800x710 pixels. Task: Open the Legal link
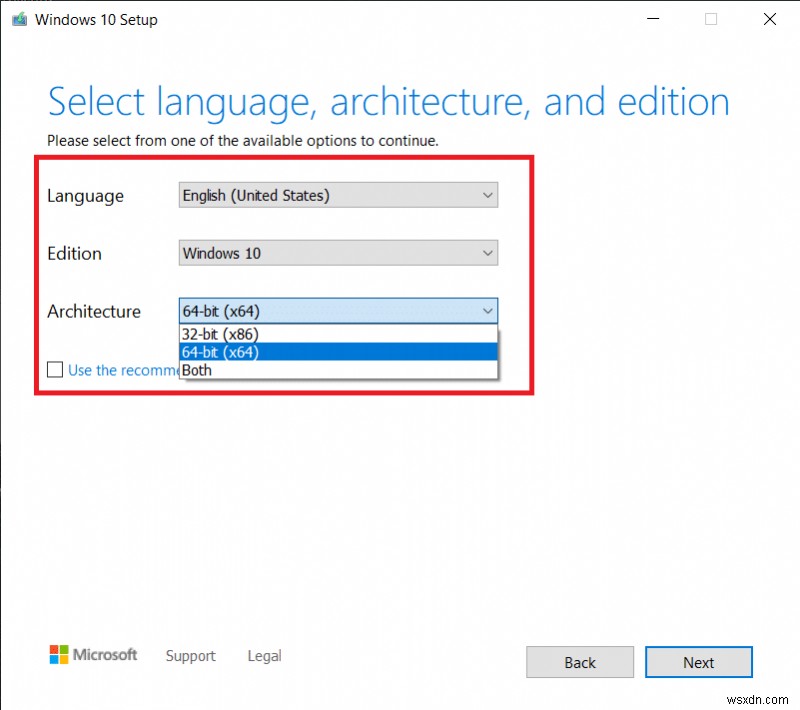263,656
